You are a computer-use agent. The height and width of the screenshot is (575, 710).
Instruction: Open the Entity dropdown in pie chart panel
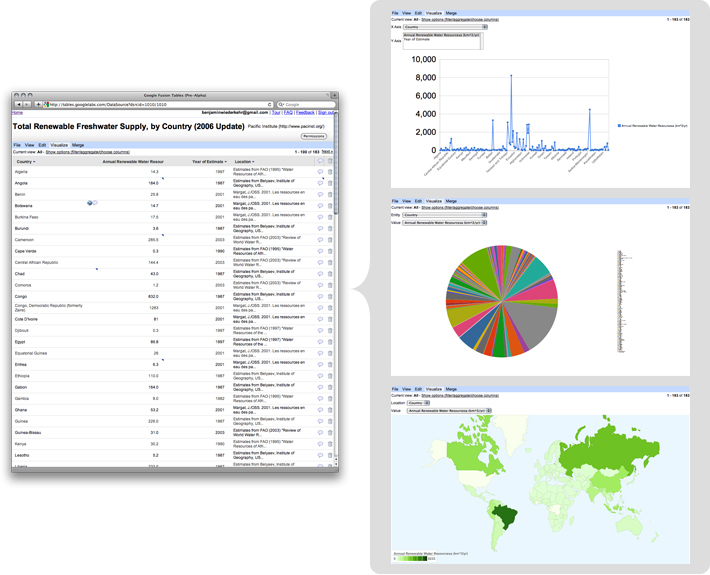point(445,215)
